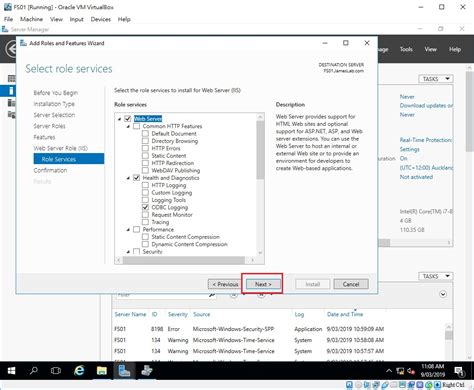Click the Server Manager back navigation arrow
The image size is (474, 390).
pos(12,50)
